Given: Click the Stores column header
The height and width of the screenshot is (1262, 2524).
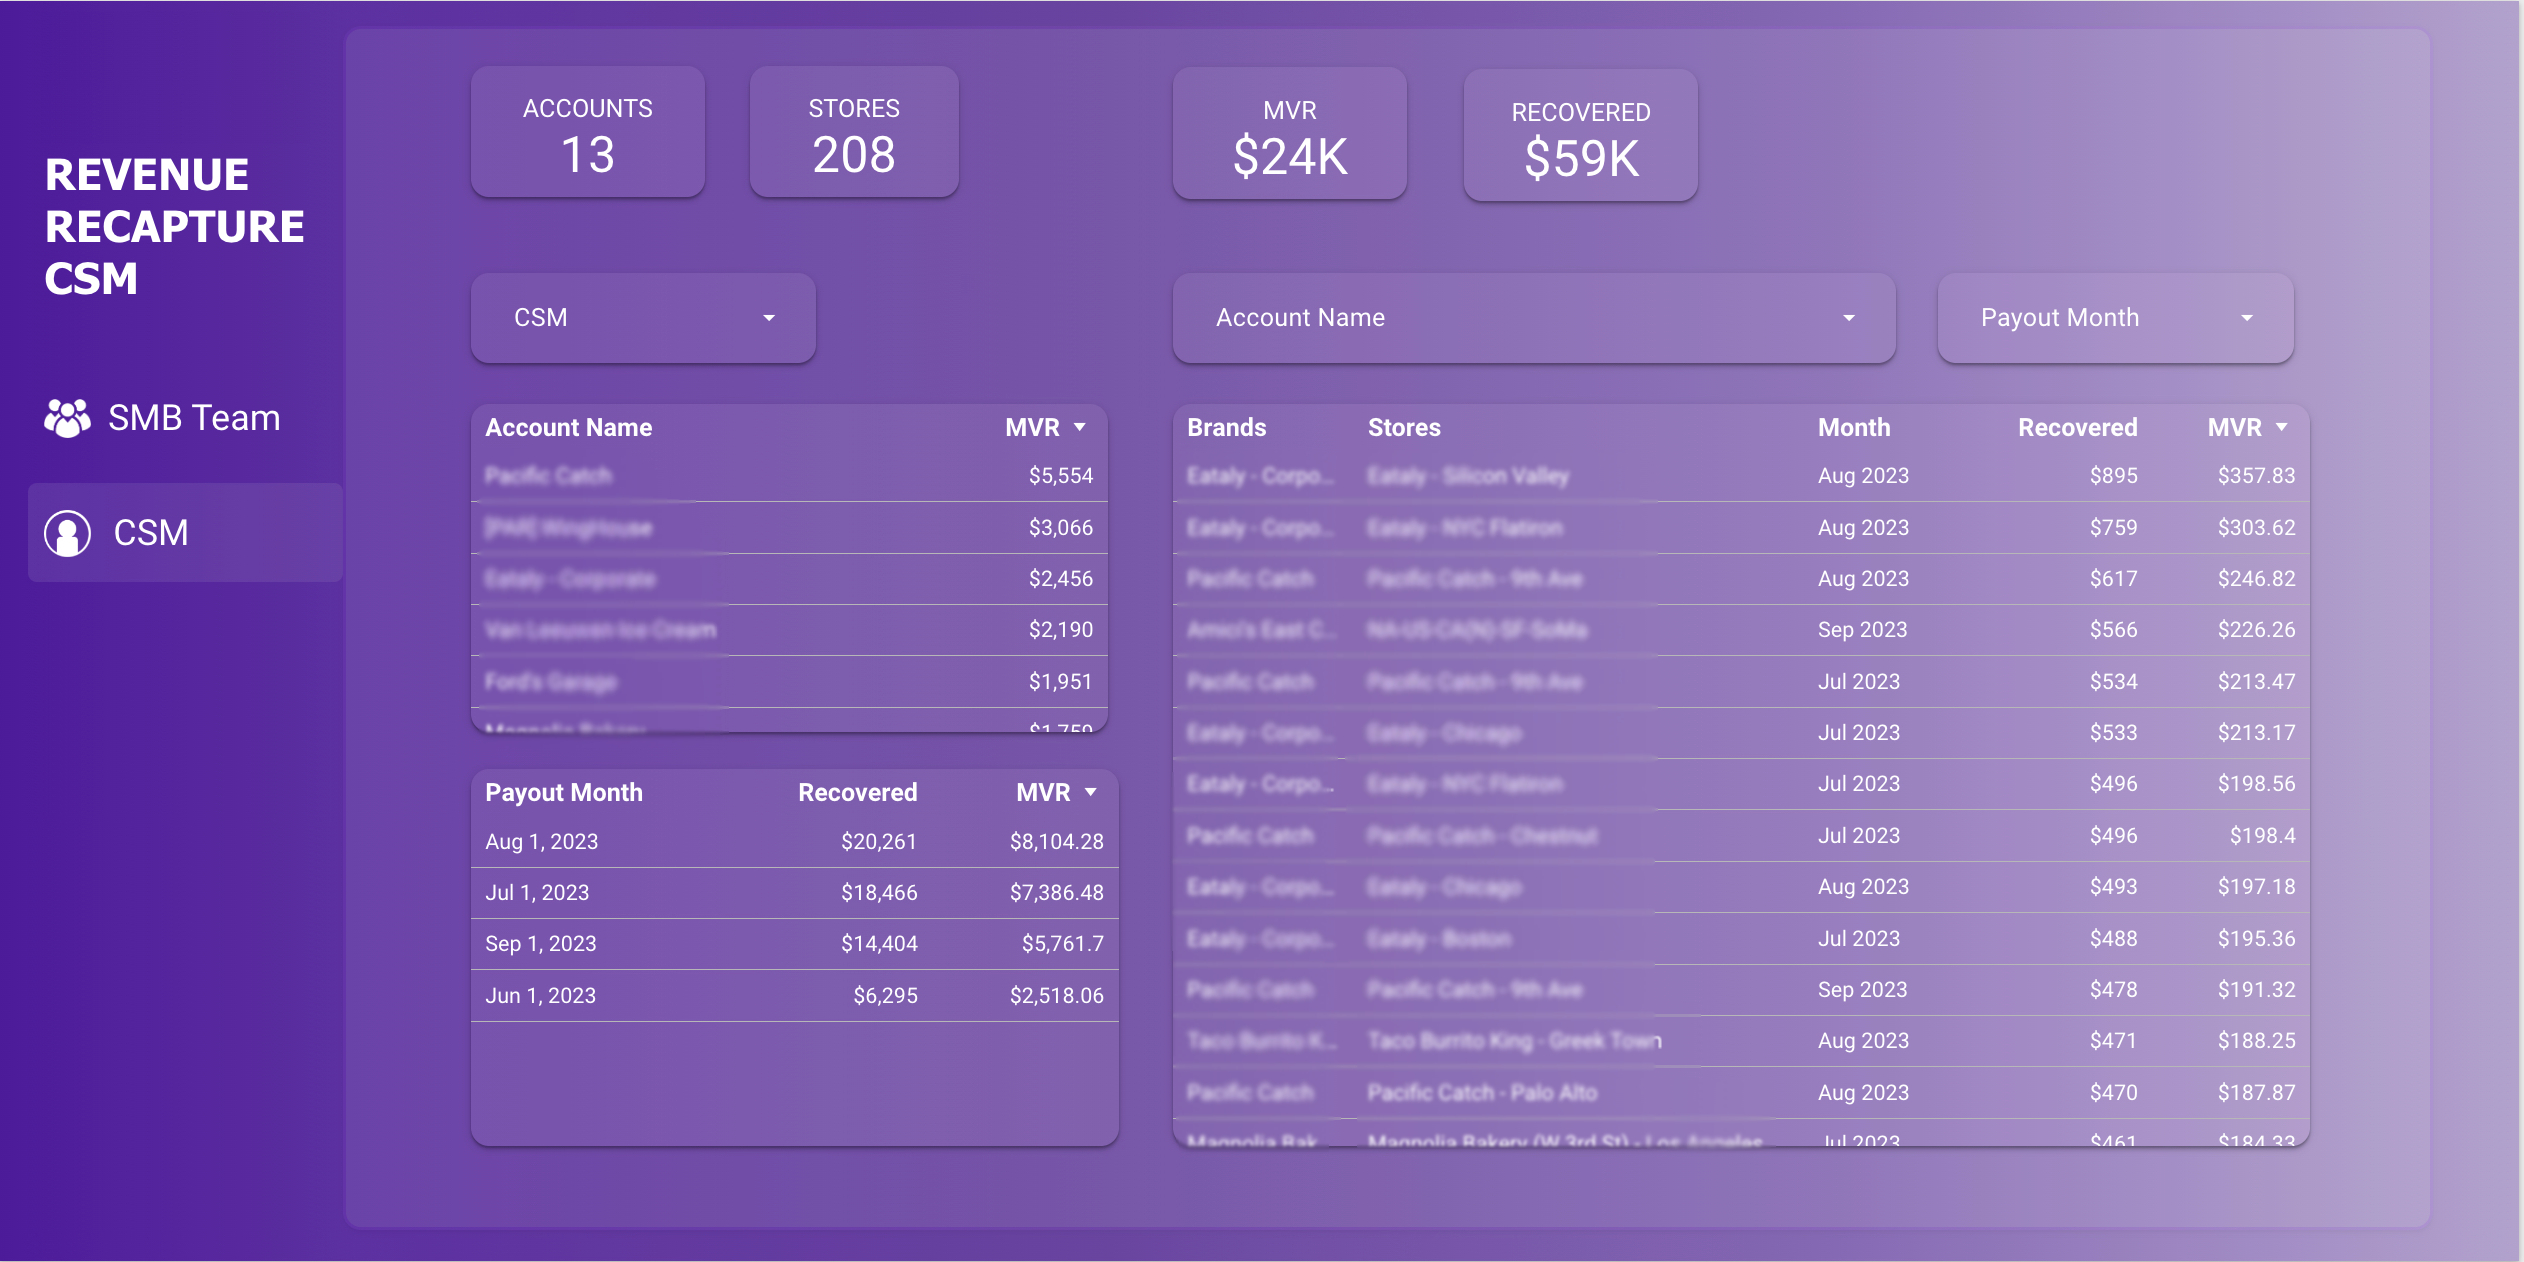Looking at the screenshot, I should tap(1403, 427).
